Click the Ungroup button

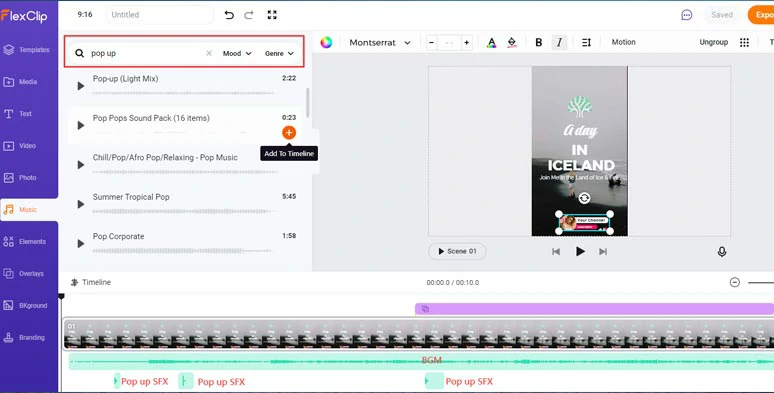[x=713, y=42]
